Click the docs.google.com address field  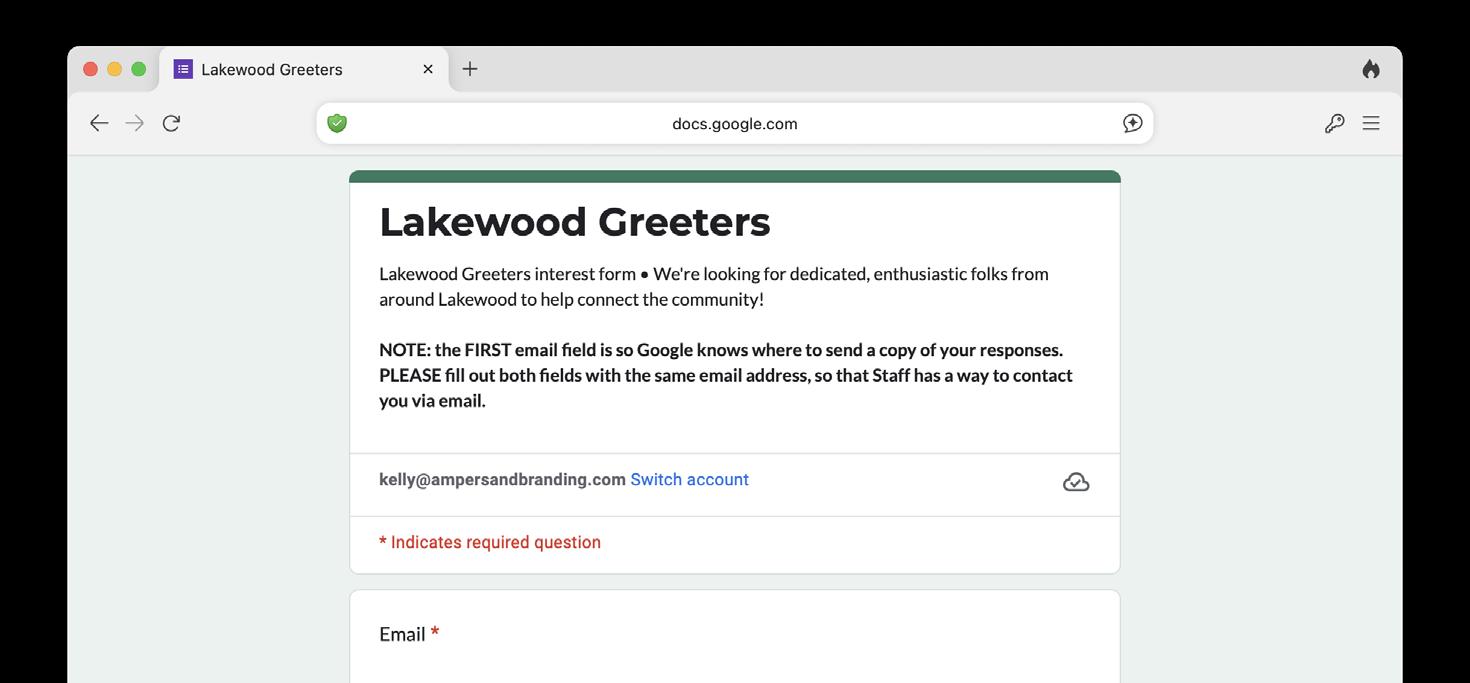[x=735, y=124]
